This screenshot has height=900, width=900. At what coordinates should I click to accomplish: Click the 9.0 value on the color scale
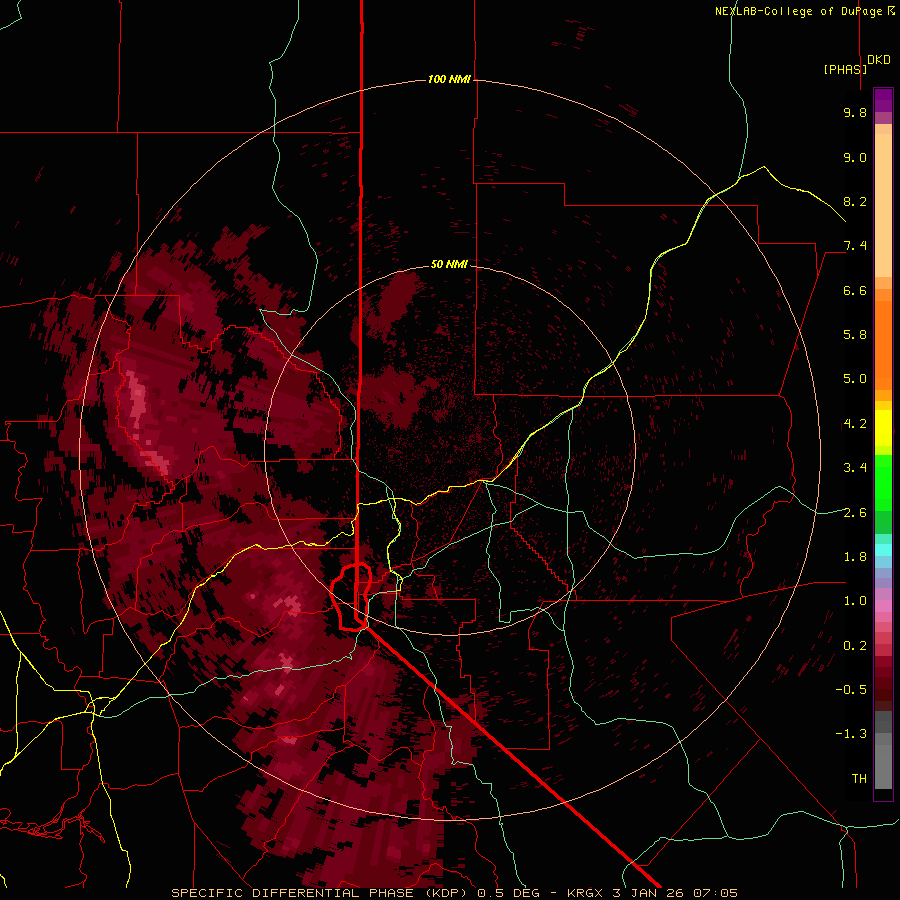click(855, 157)
